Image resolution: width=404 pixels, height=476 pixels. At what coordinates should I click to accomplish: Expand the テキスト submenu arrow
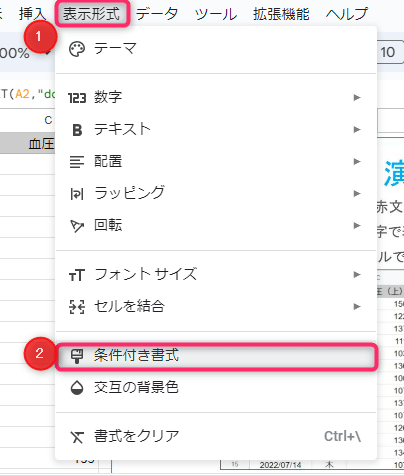(357, 129)
